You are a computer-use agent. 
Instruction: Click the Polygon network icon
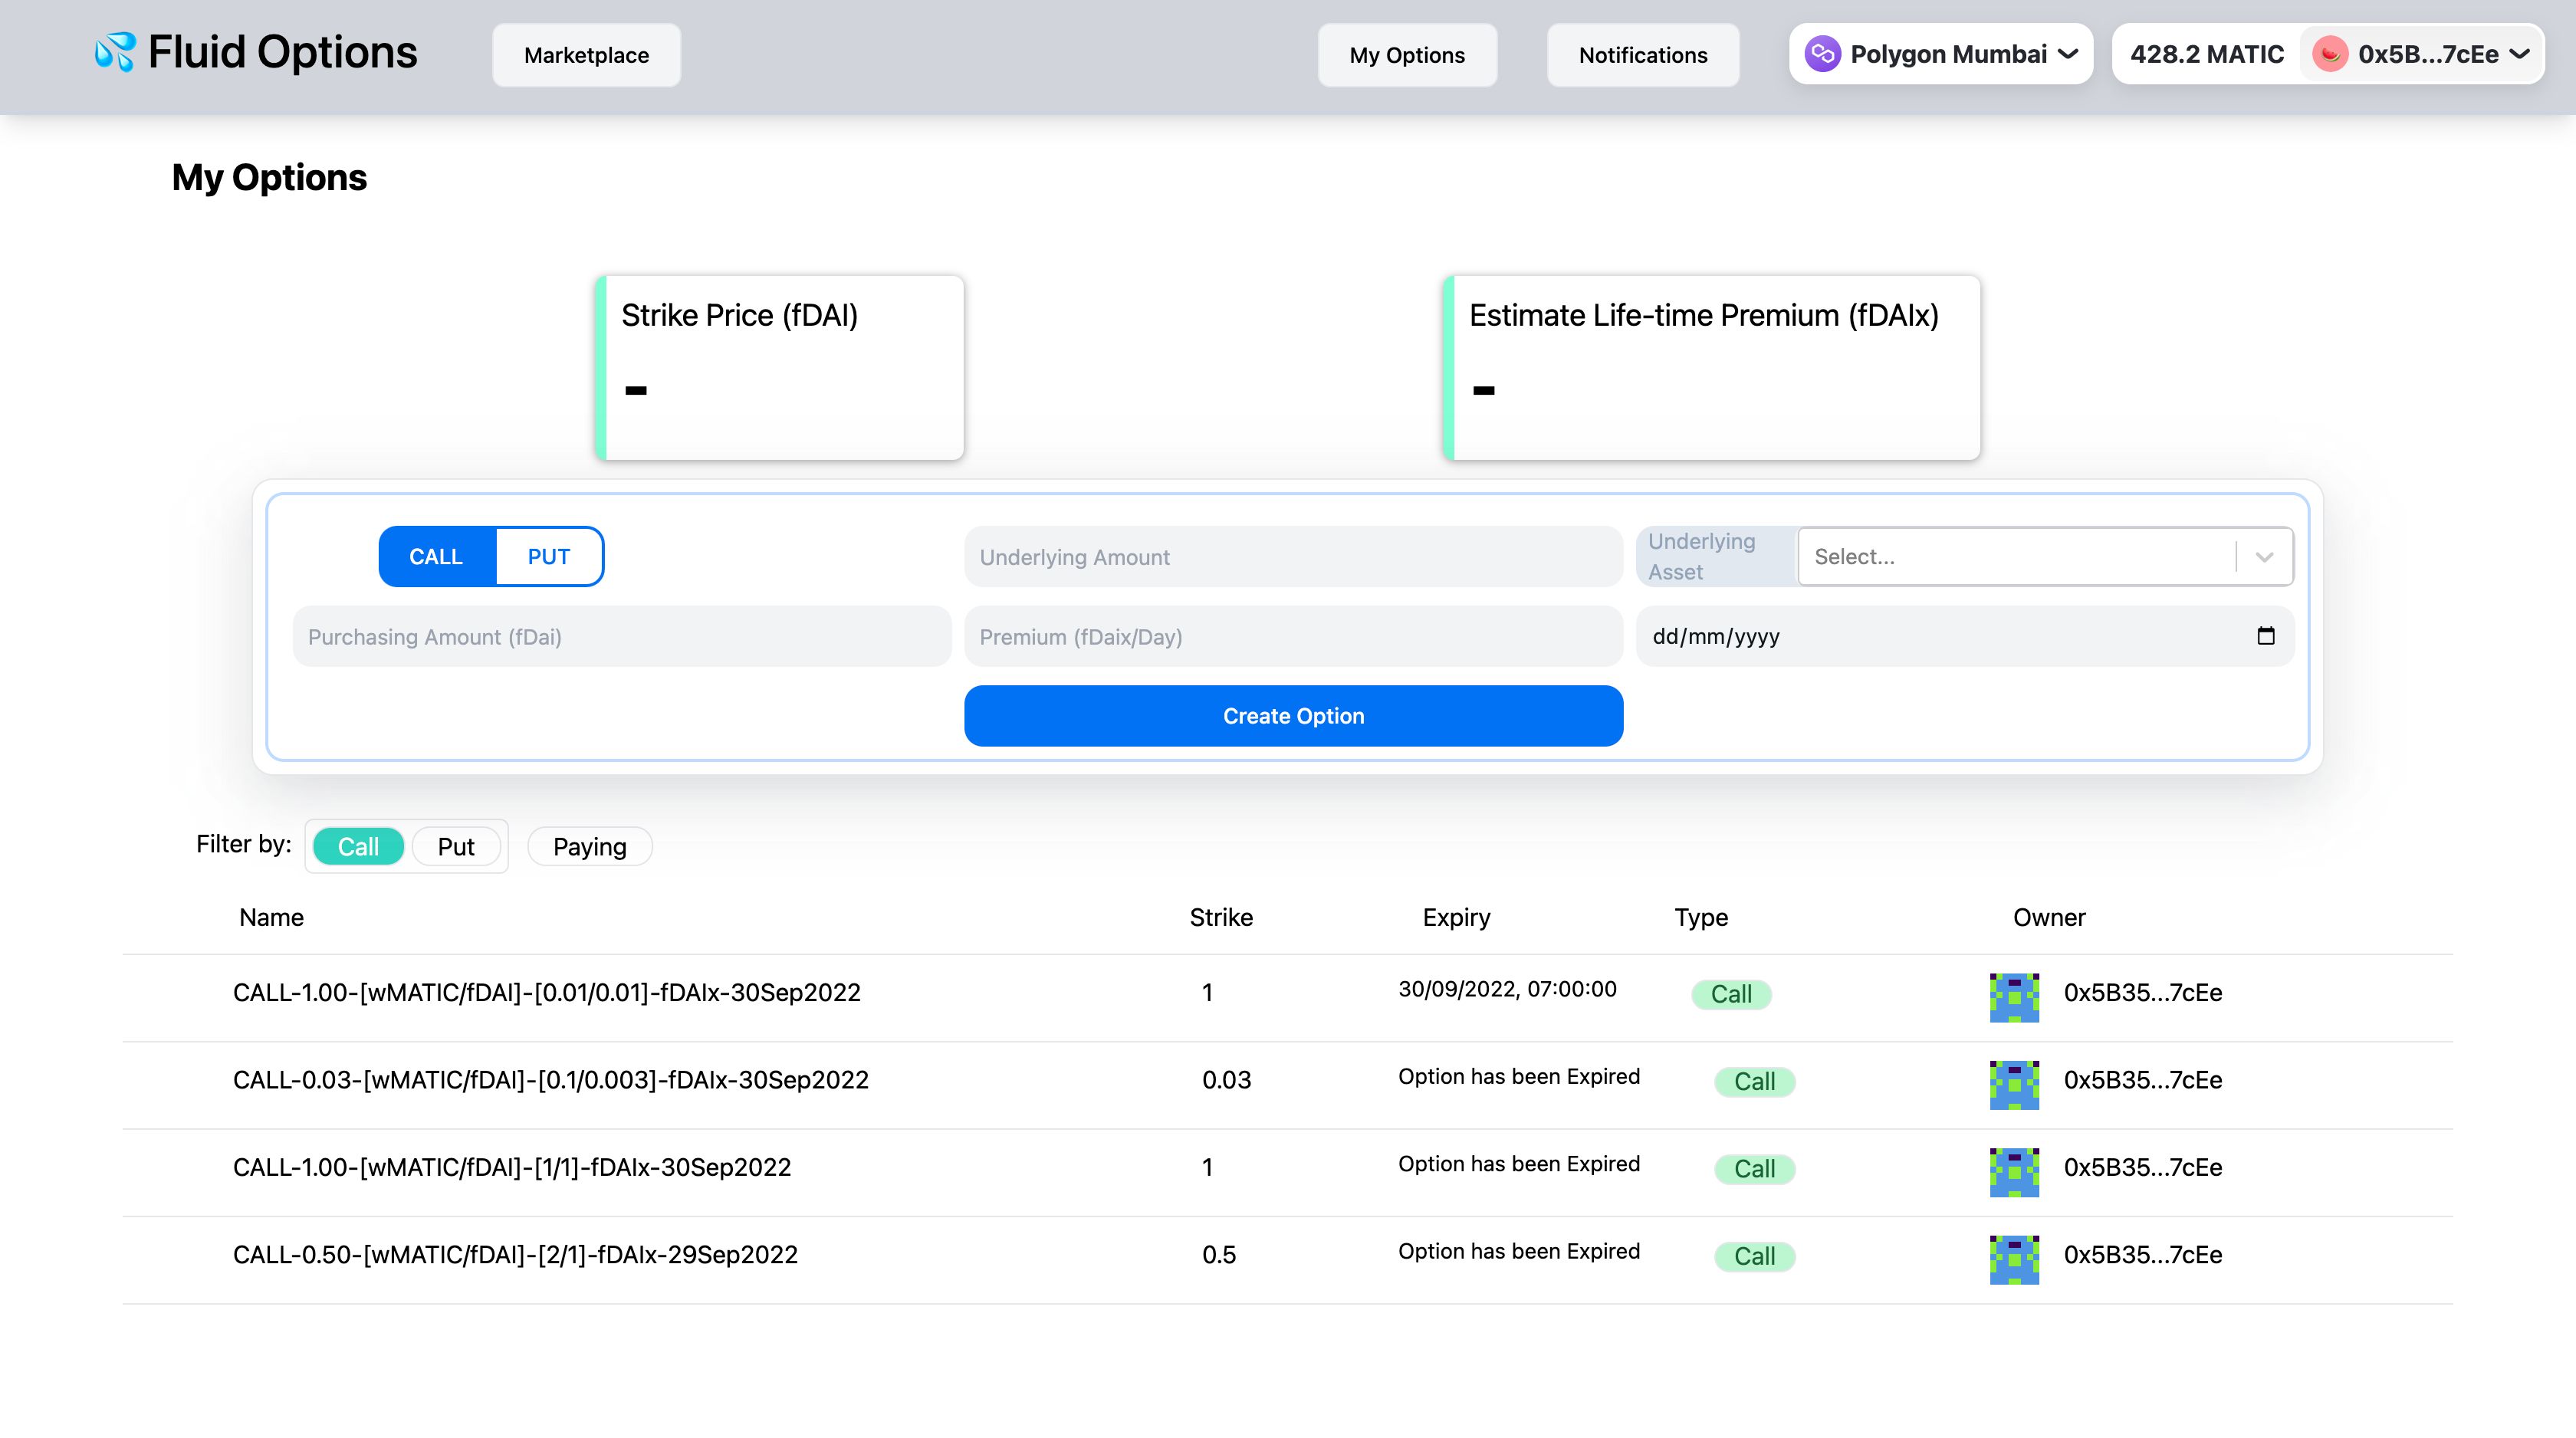pos(1822,54)
